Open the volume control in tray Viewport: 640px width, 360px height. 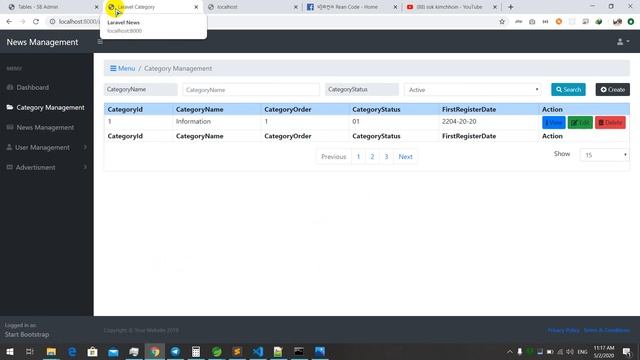[570, 351]
